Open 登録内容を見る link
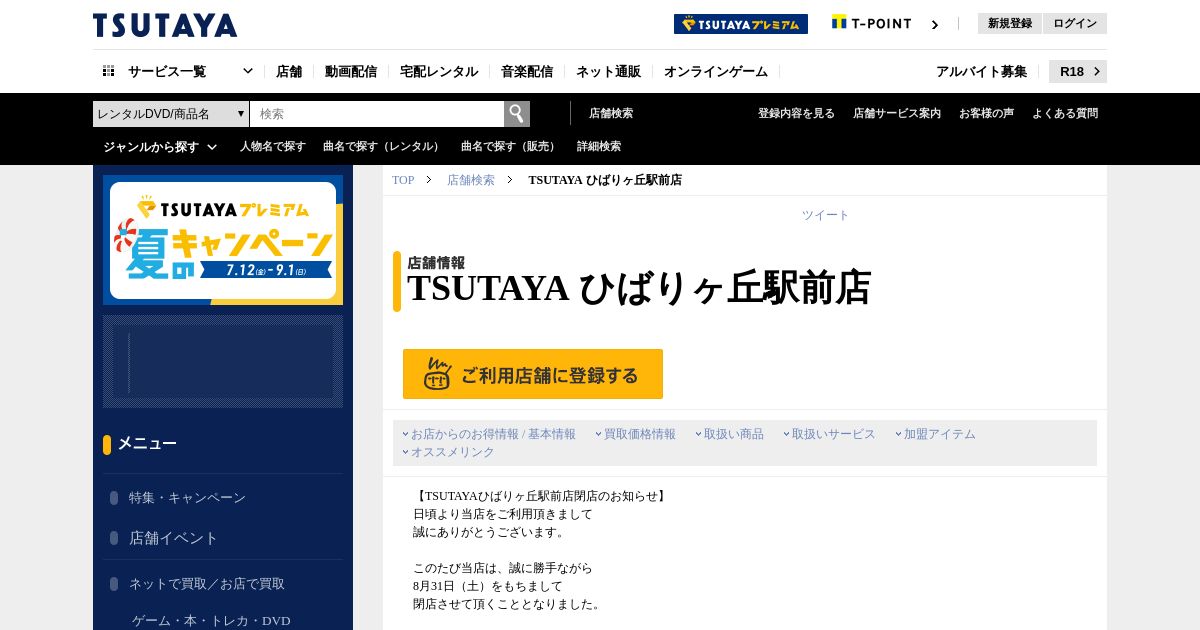The width and height of the screenshot is (1200, 630). click(x=796, y=113)
